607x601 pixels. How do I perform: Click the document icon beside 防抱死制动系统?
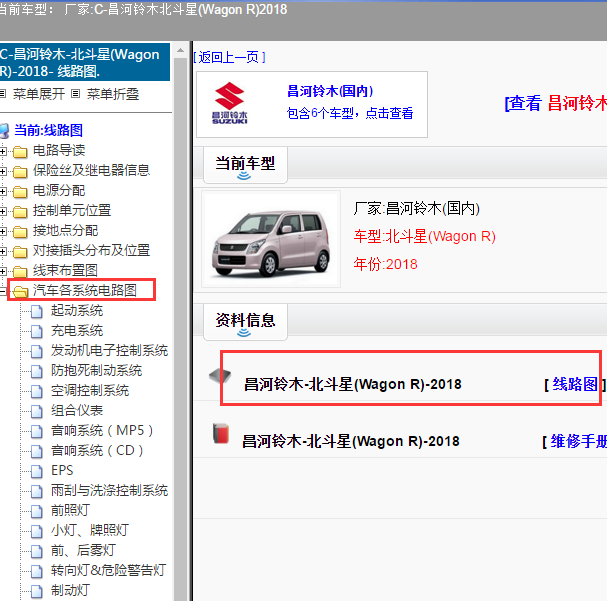pyautogui.click(x=37, y=372)
